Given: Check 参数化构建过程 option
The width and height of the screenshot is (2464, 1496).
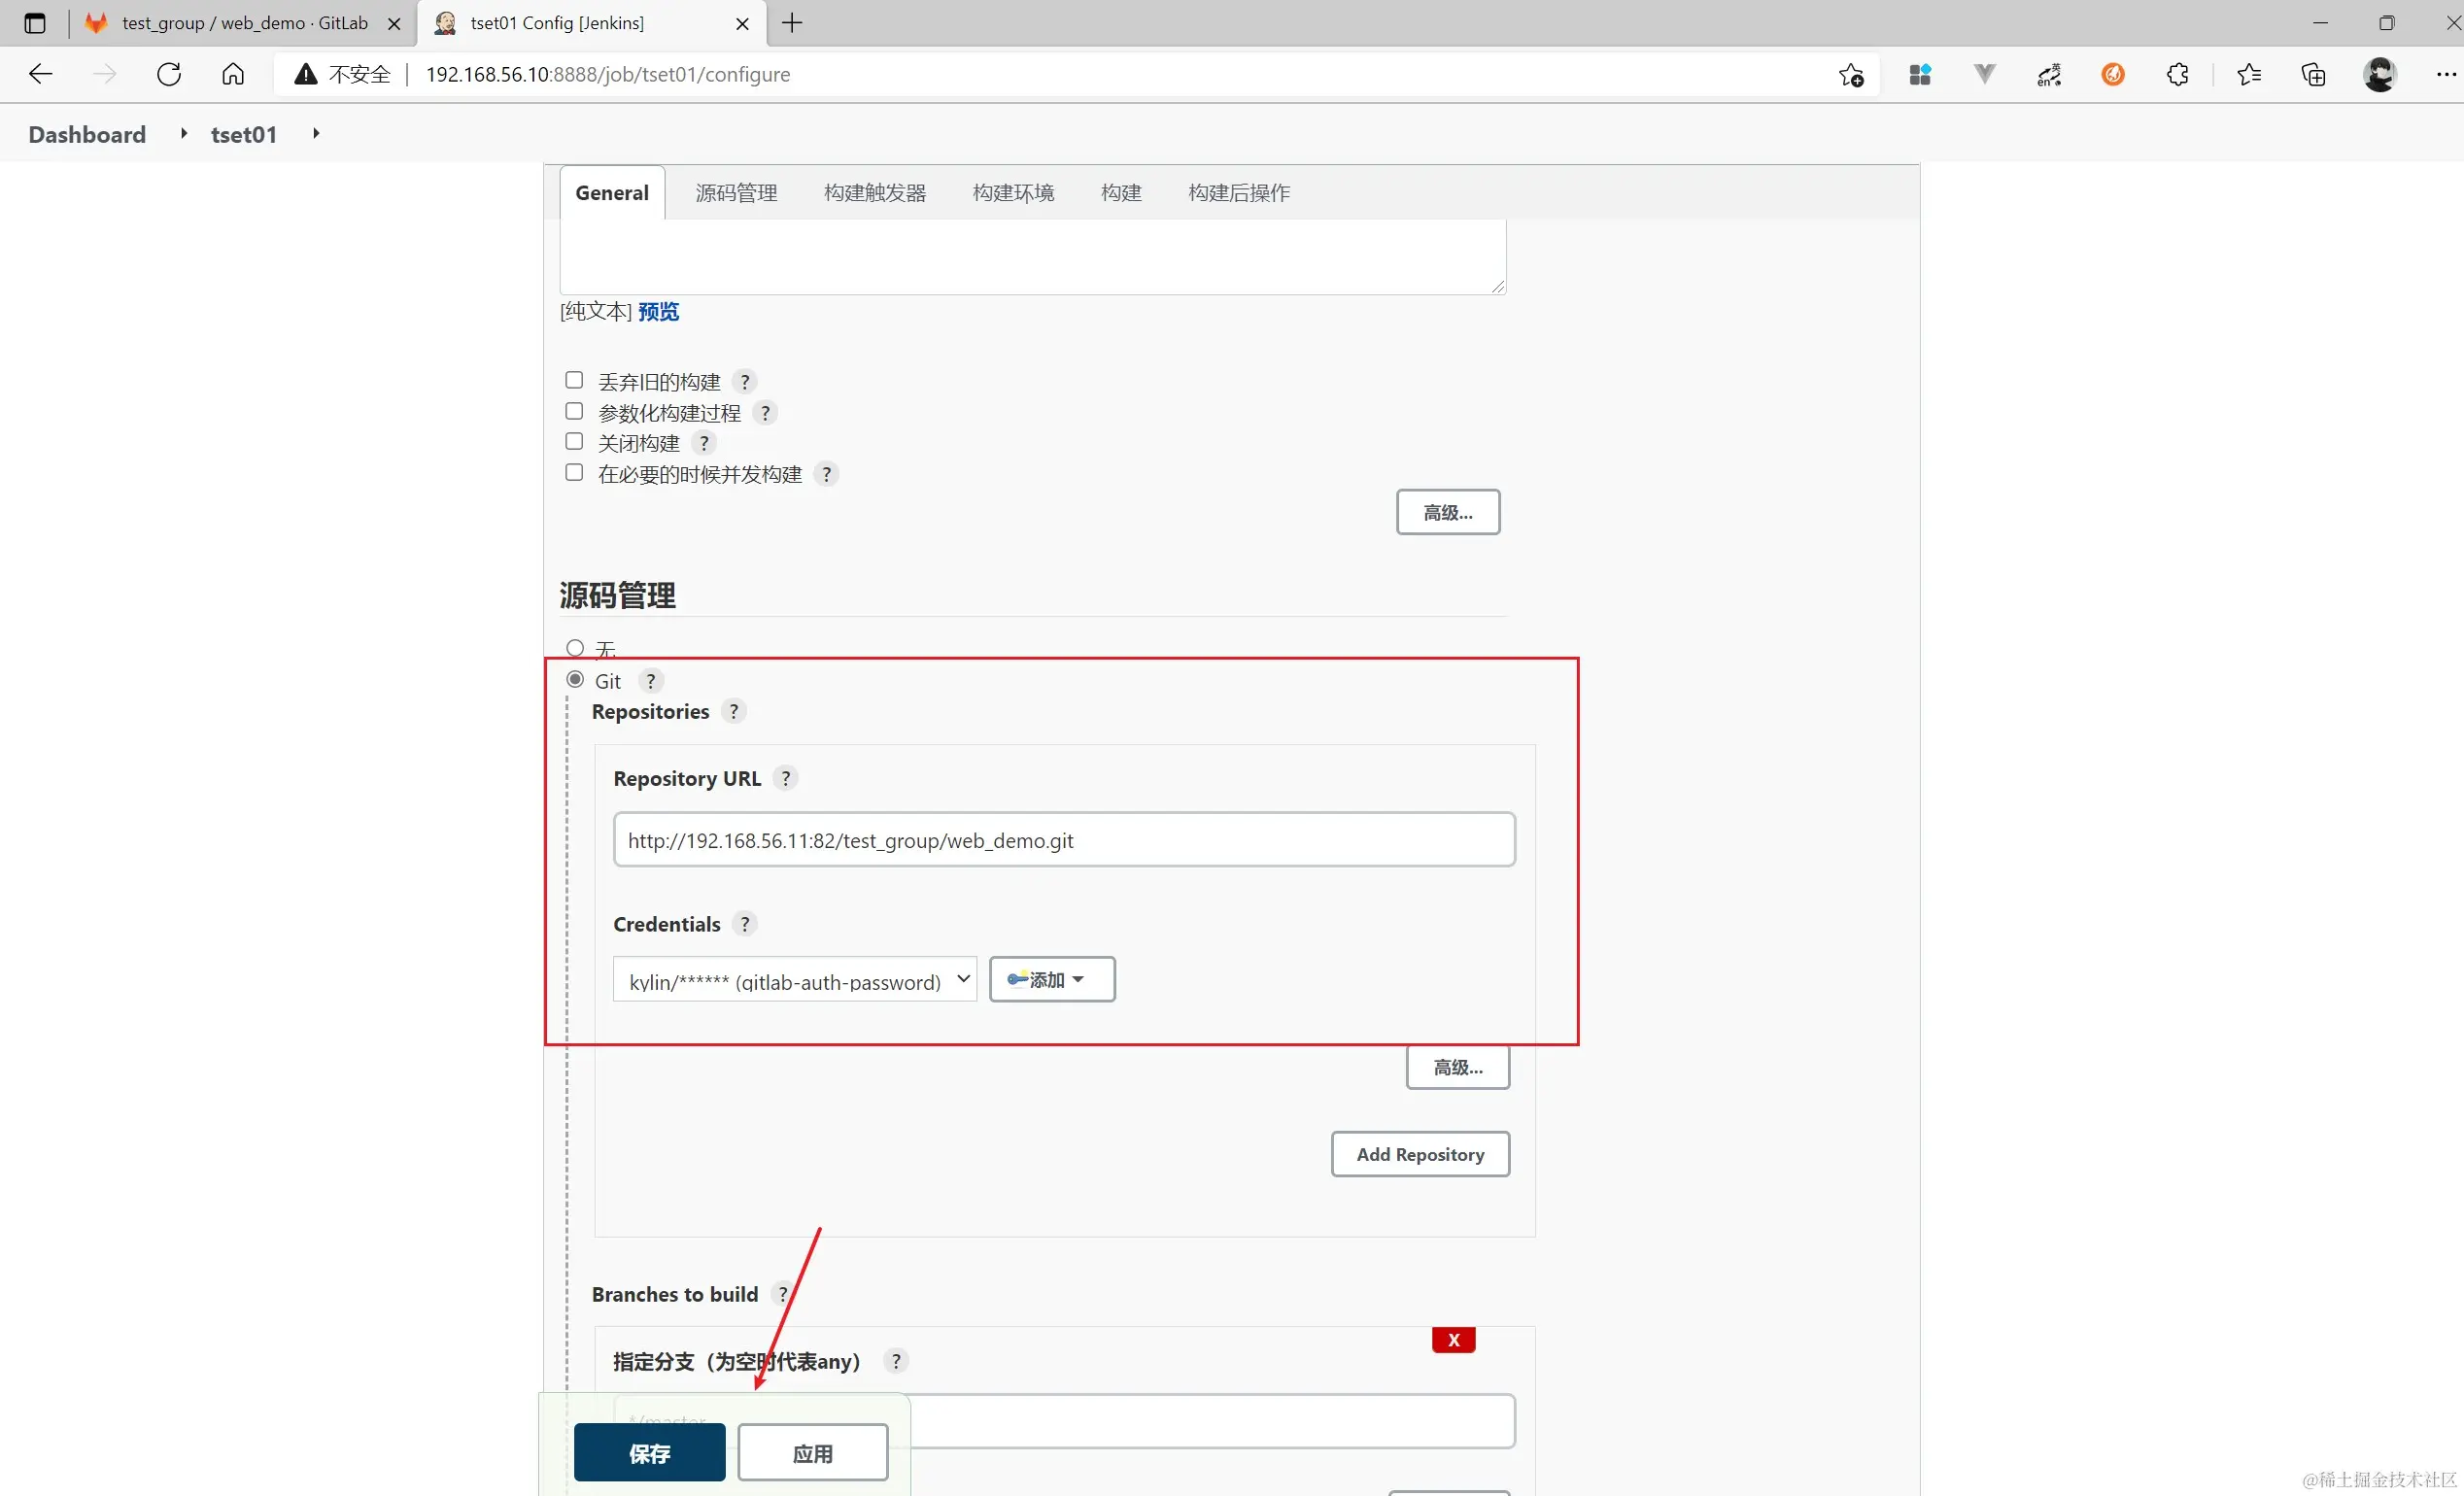Looking at the screenshot, I should pyautogui.click(x=574, y=411).
